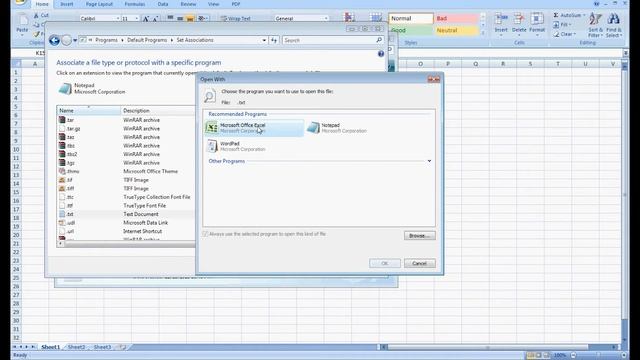The image size is (640, 360).
Task: Click the Browse... button
Action: [x=420, y=236]
